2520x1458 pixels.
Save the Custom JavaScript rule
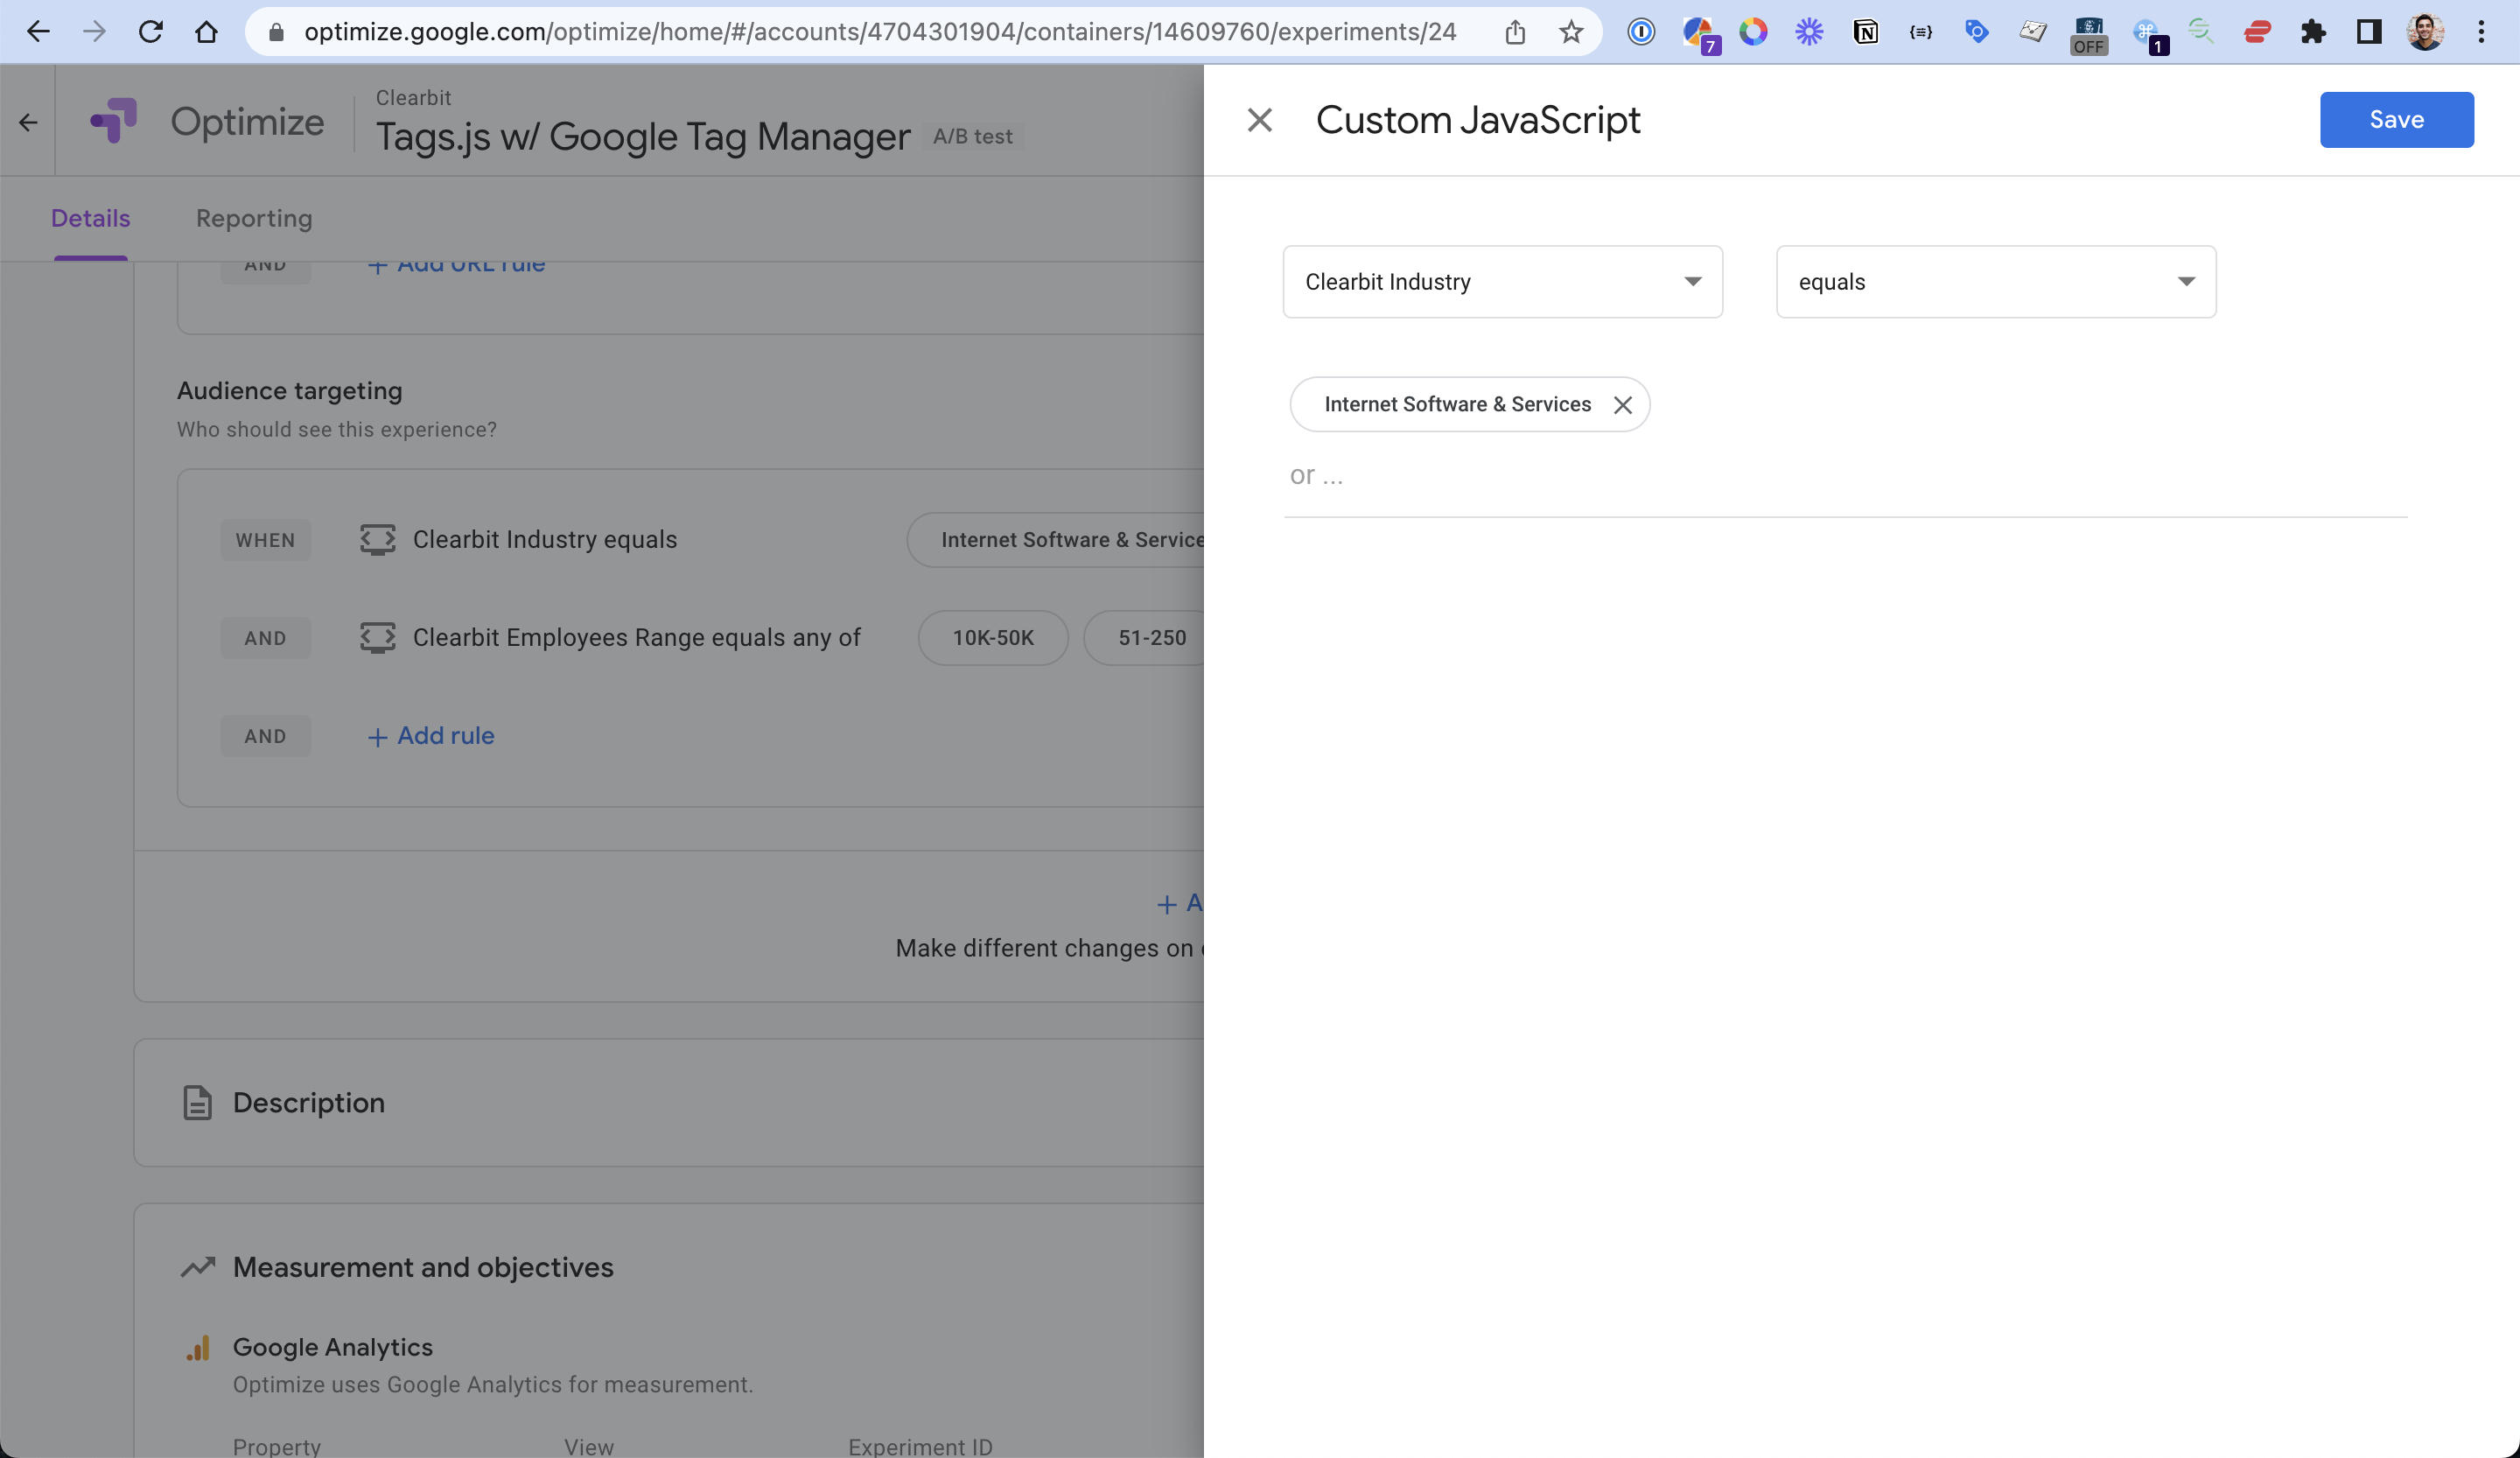click(2396, 120)
